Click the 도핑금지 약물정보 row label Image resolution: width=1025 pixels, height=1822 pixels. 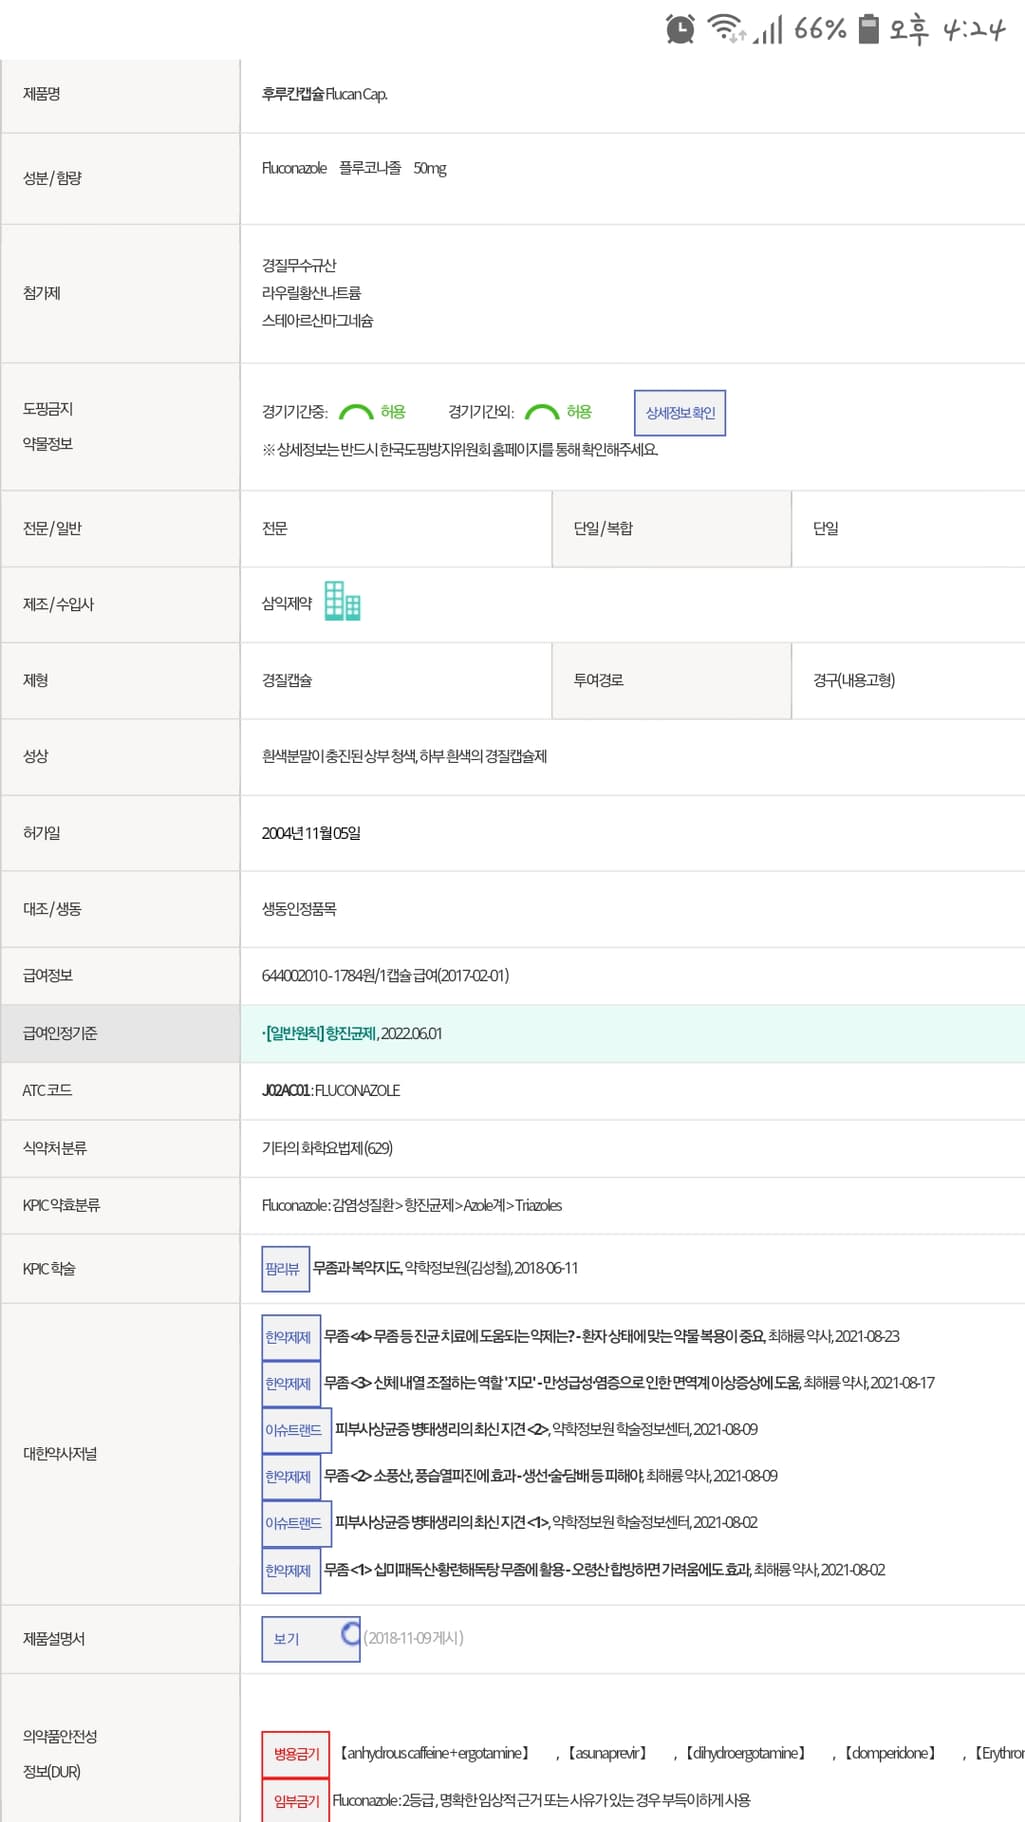pos(48,426)
